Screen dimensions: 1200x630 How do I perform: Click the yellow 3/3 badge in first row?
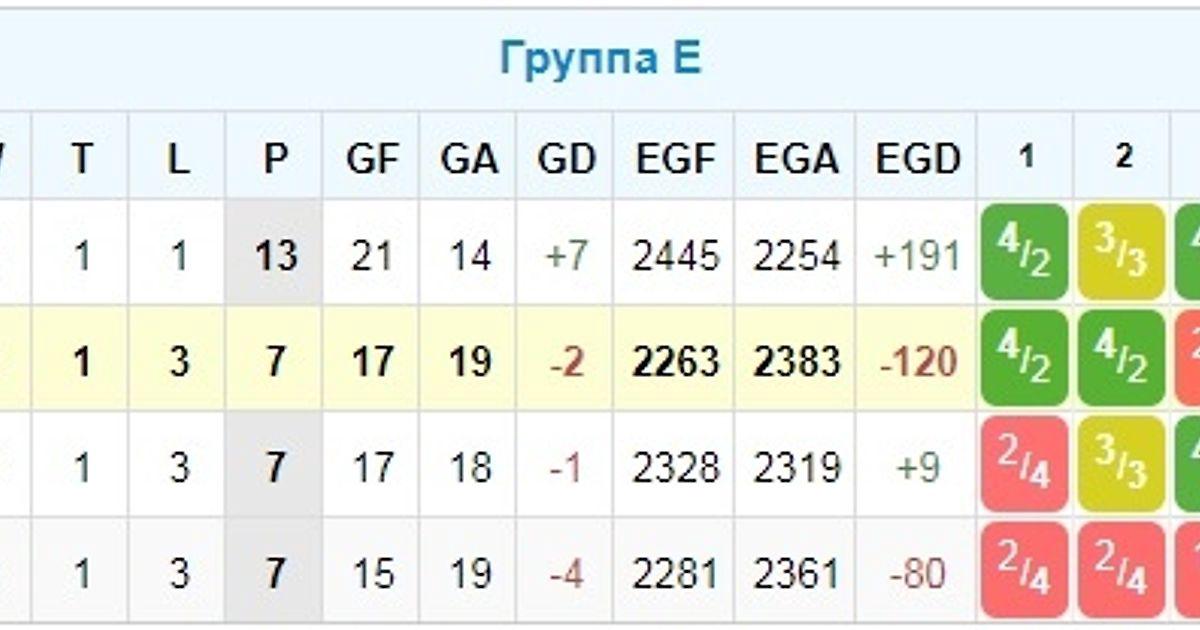coord(1122,252)
